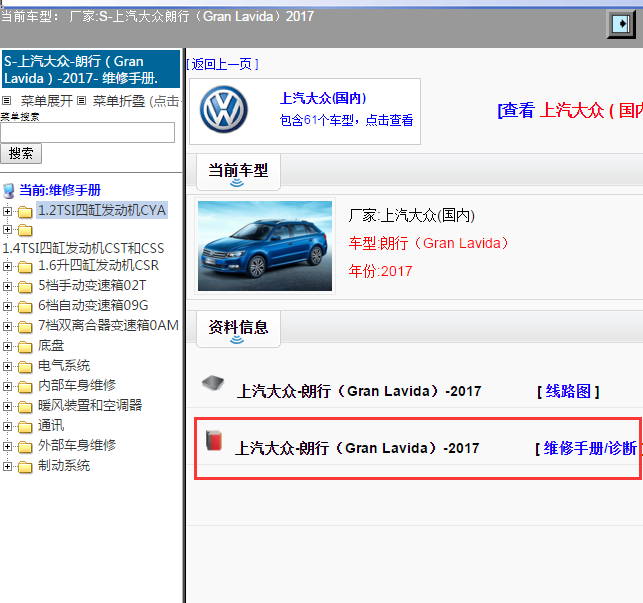643x603 pixels.
Task: Click the folder icon for 1.2TSI四缸发动机CYA
Action: click(25, 212)
